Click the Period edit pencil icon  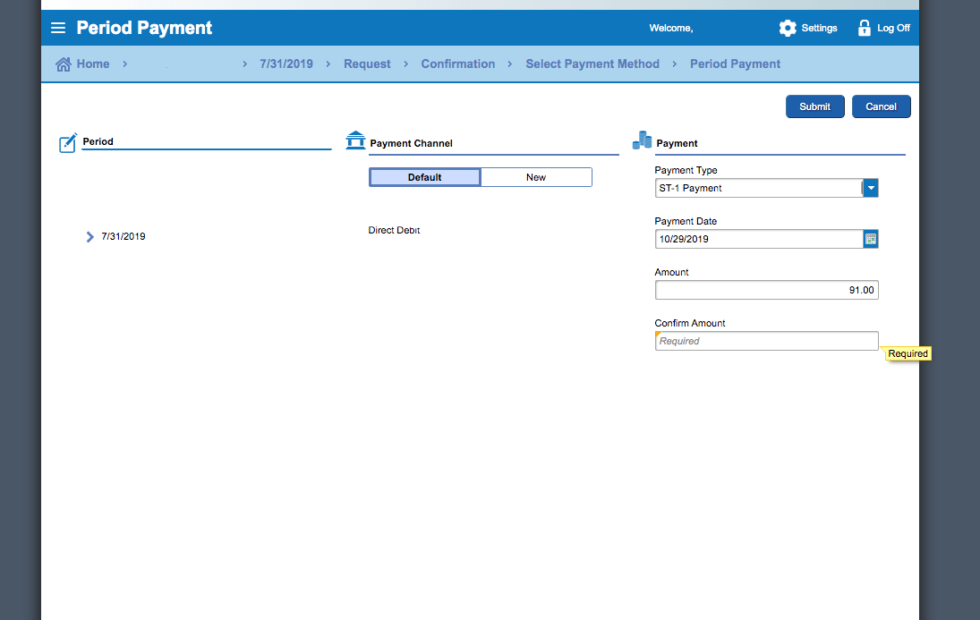pos(68,143)
